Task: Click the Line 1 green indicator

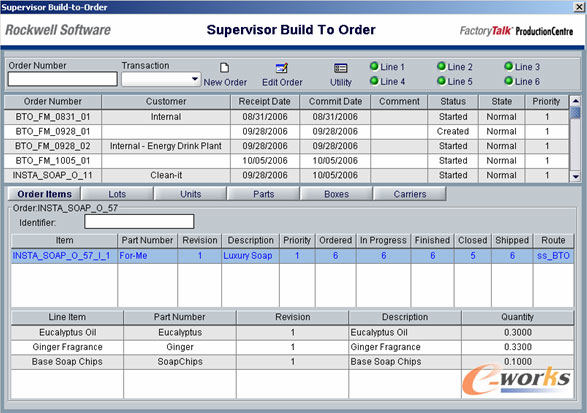Action: (x=374, y=66)
